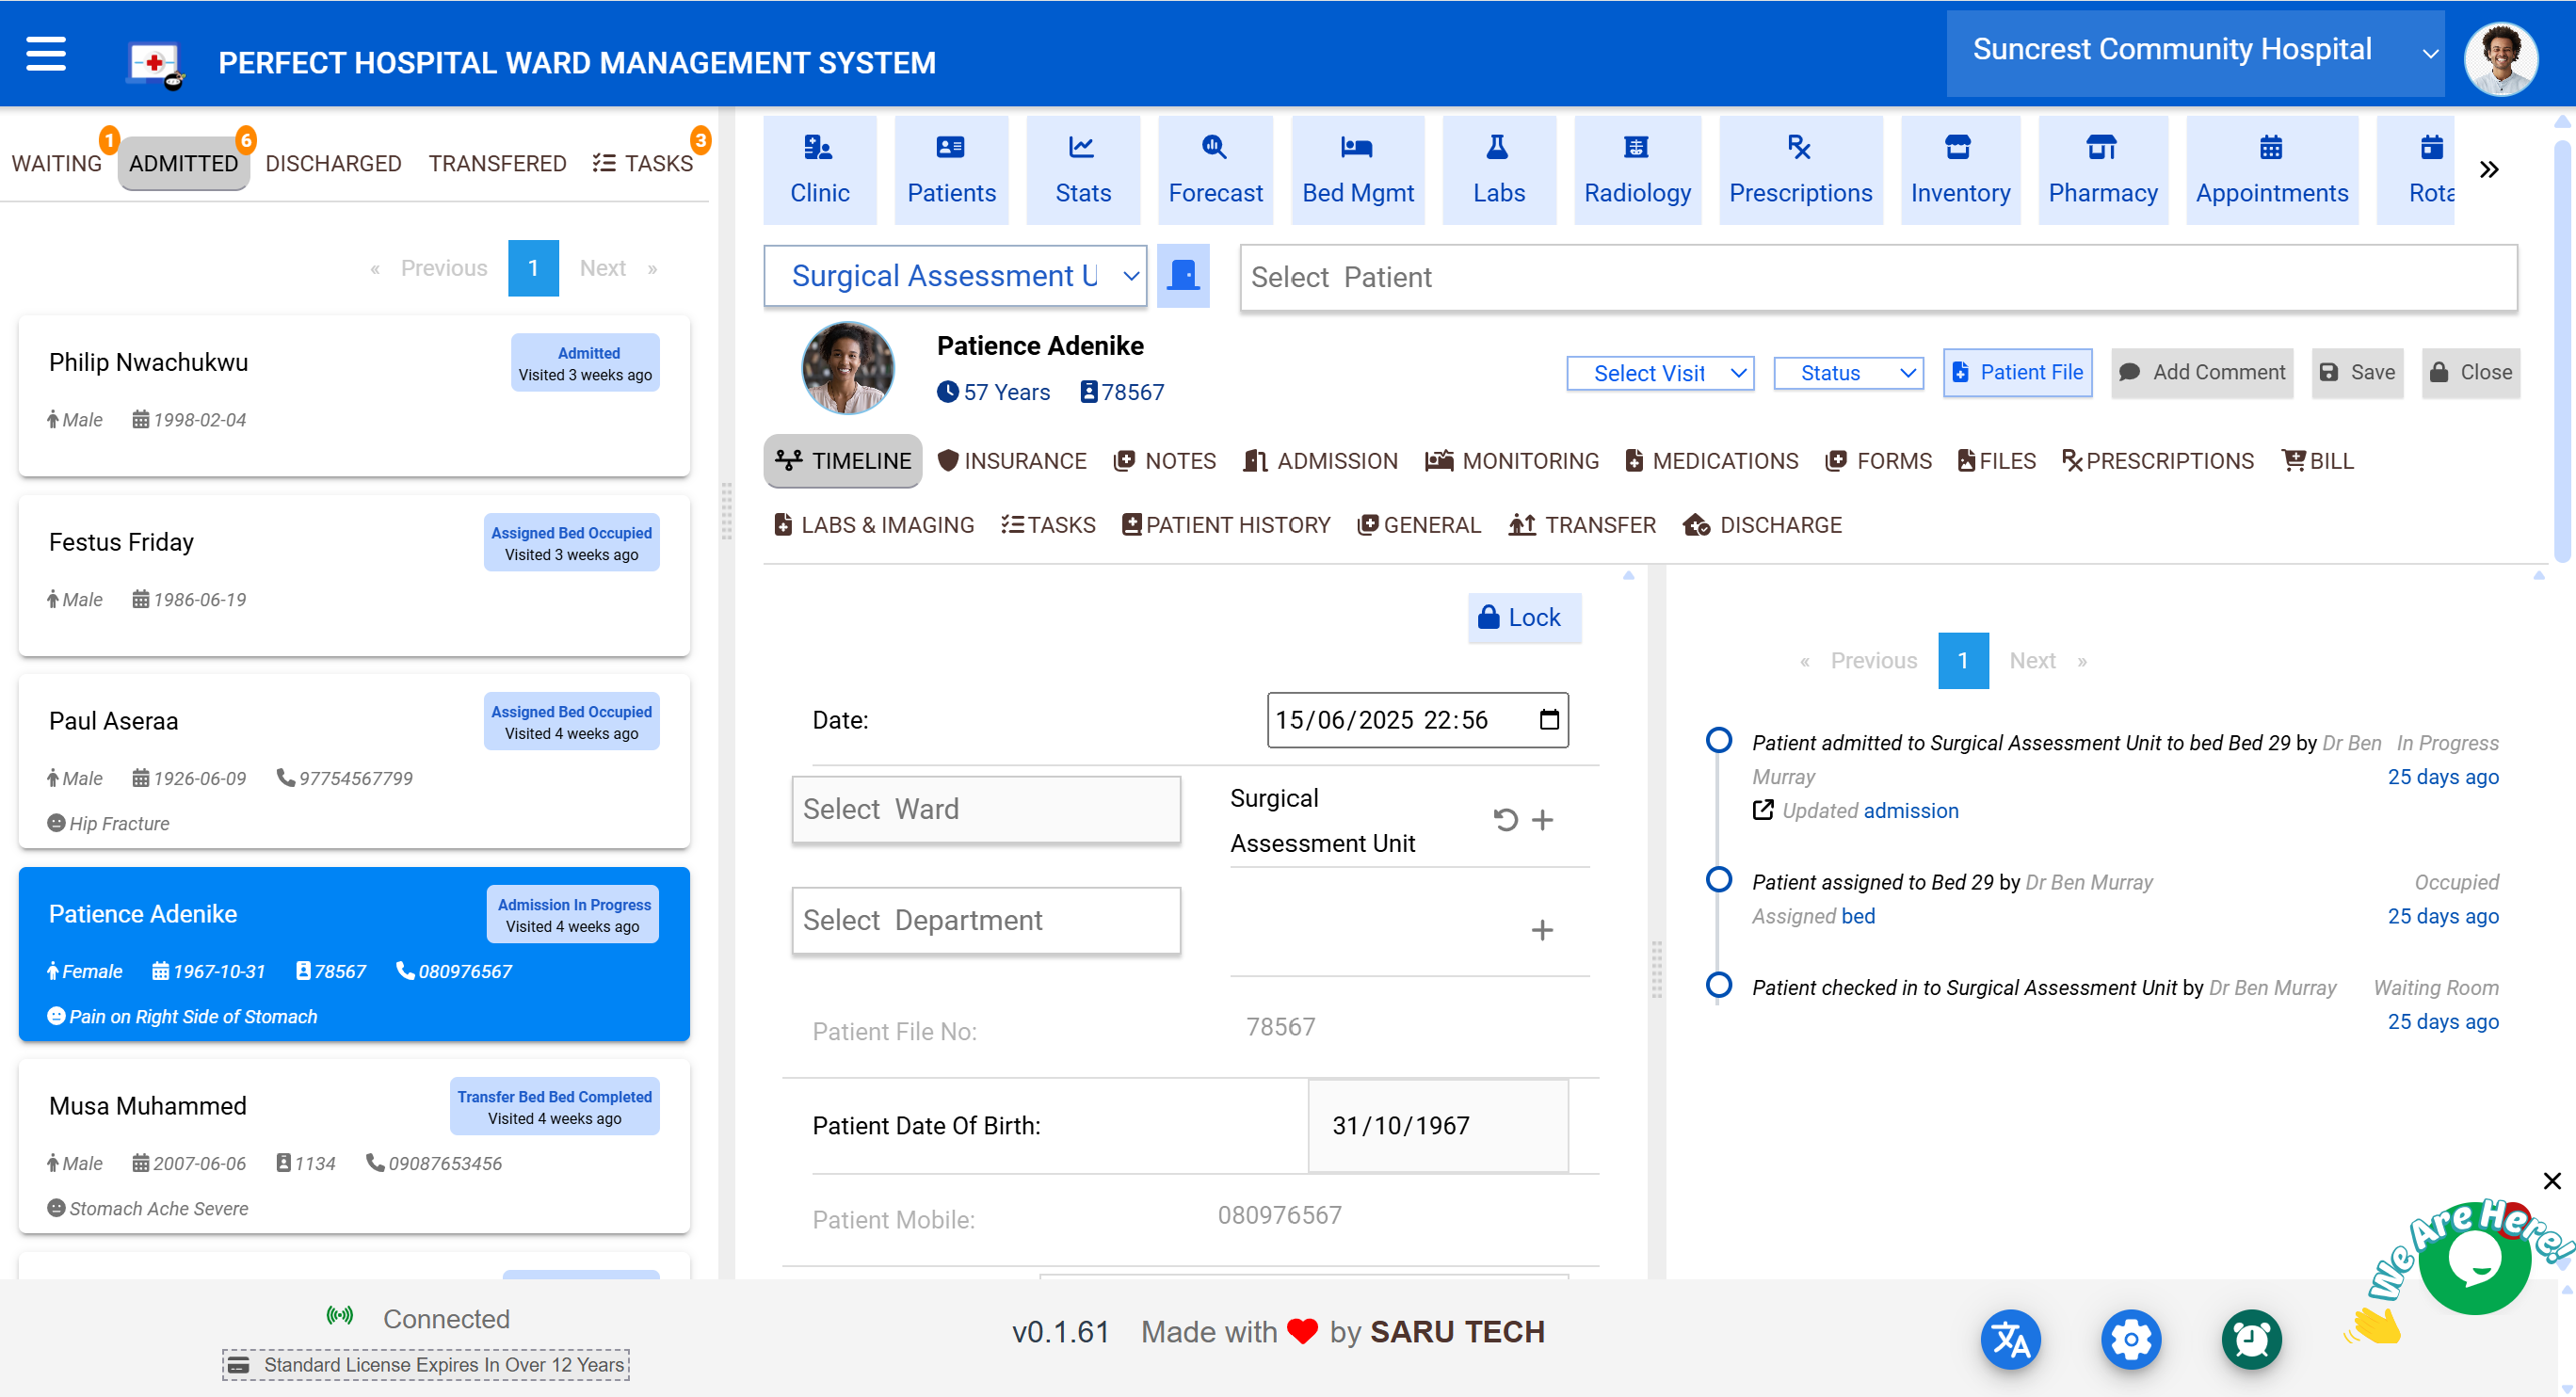
Task: Switch to the left panel TASKS tab
Action: tap(643, 163)
